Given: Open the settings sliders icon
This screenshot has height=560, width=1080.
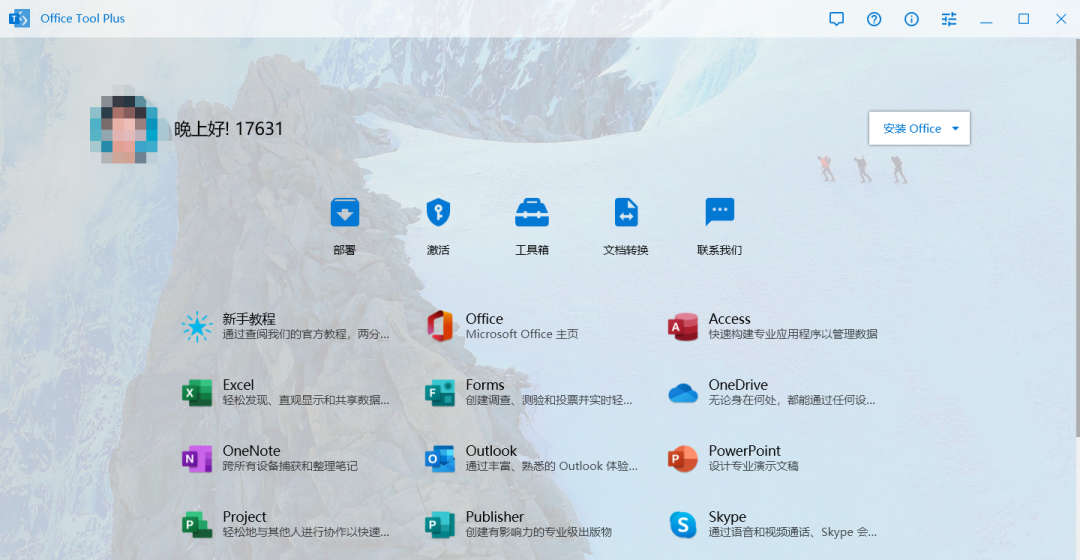Looking at the screenshot, I should point(949,19).
